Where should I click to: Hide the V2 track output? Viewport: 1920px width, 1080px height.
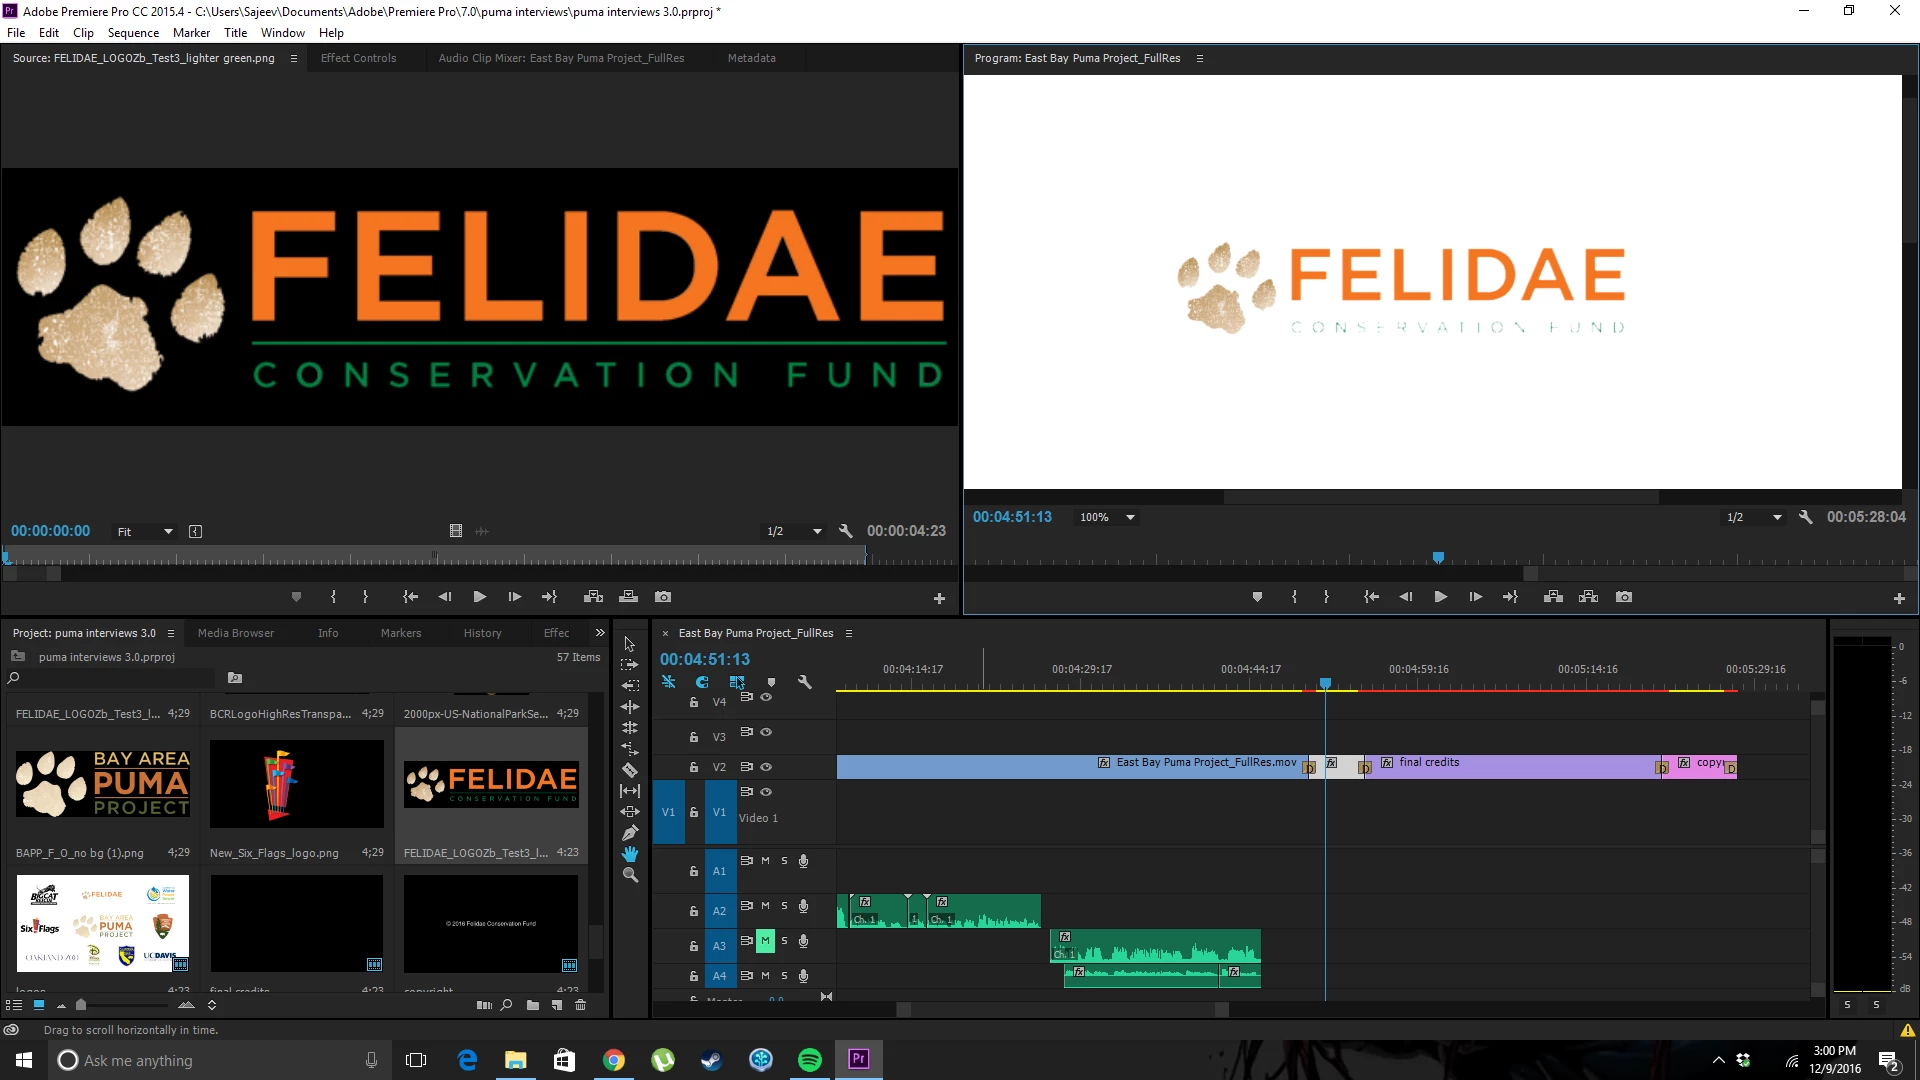click(x=766, y=767)
